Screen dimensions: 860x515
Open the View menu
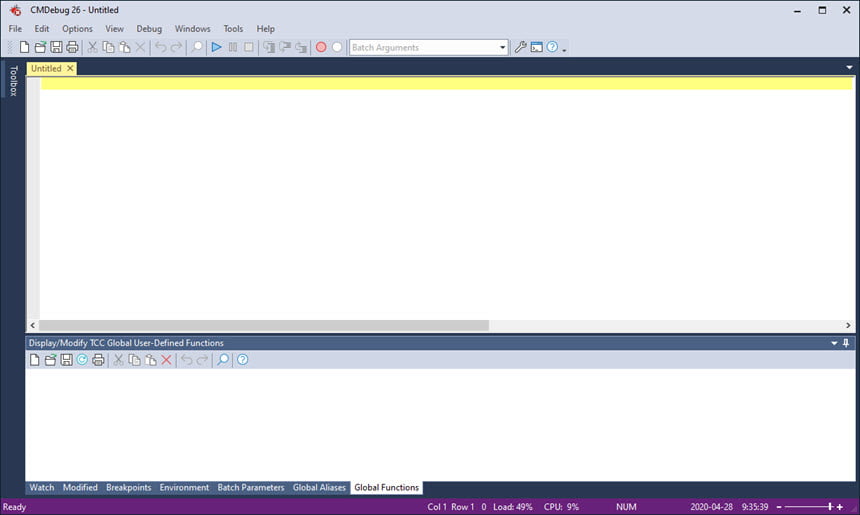[115, 29]
